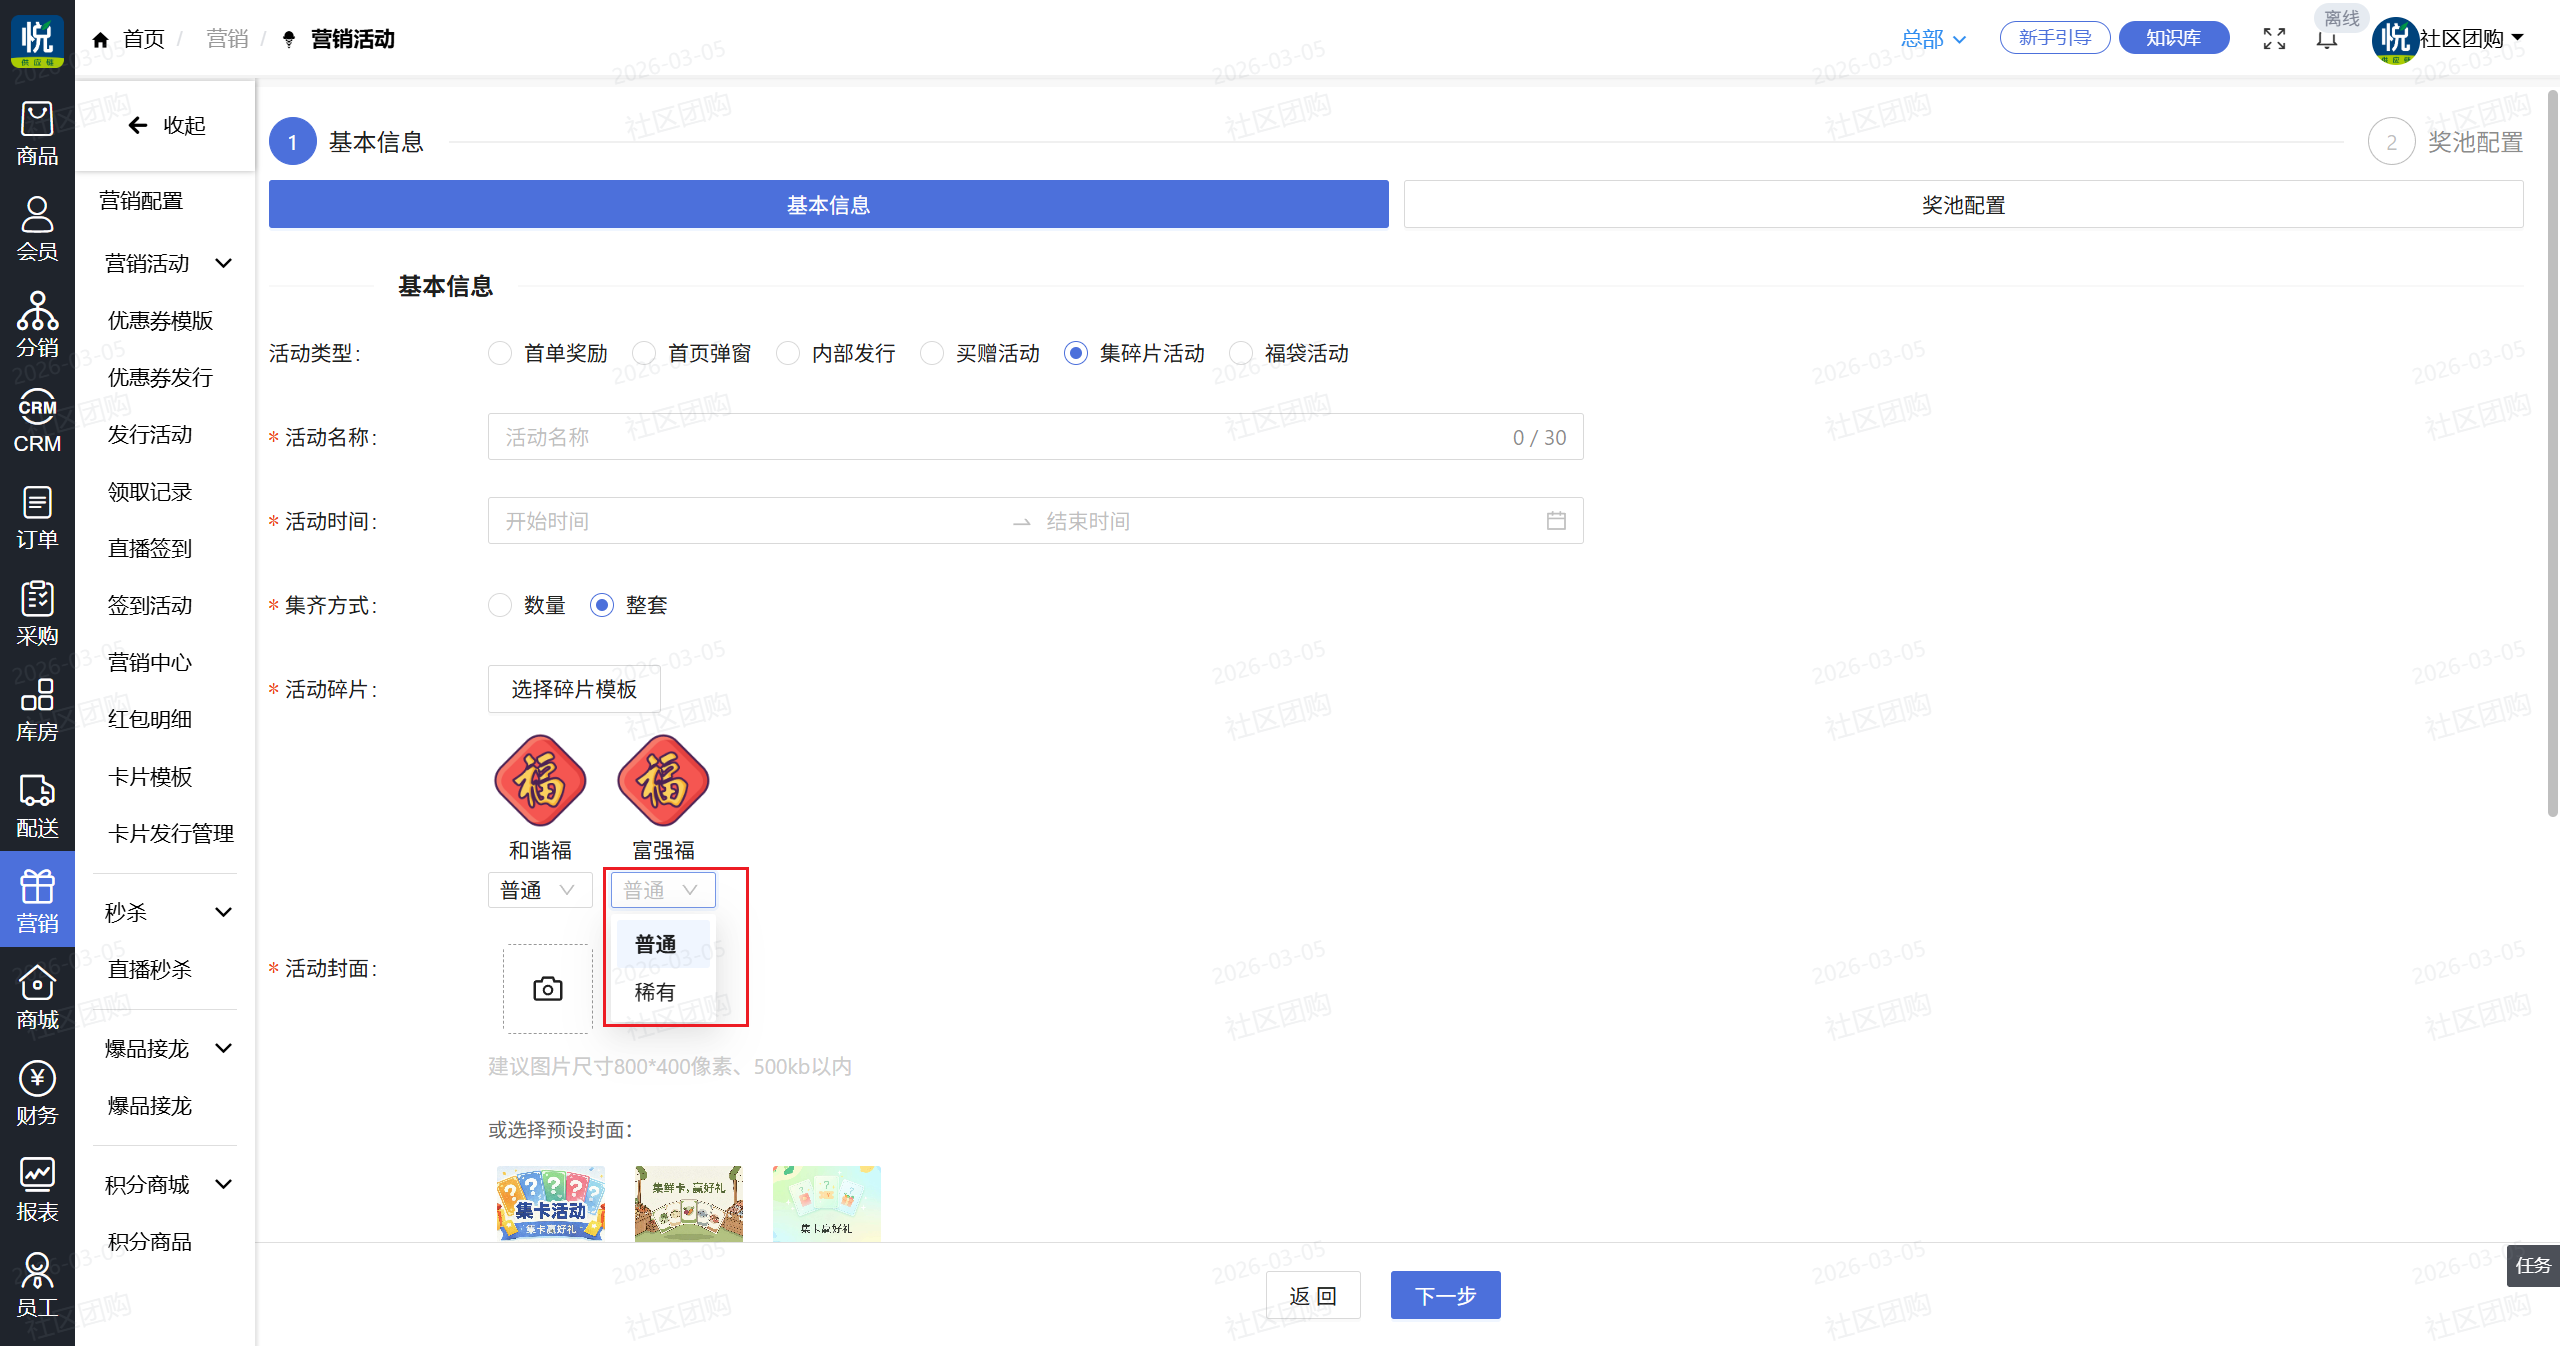Open the 和谐福 rarity dropdown
The width and height of the screenshot is (2560, 1346).
[539, 890]
